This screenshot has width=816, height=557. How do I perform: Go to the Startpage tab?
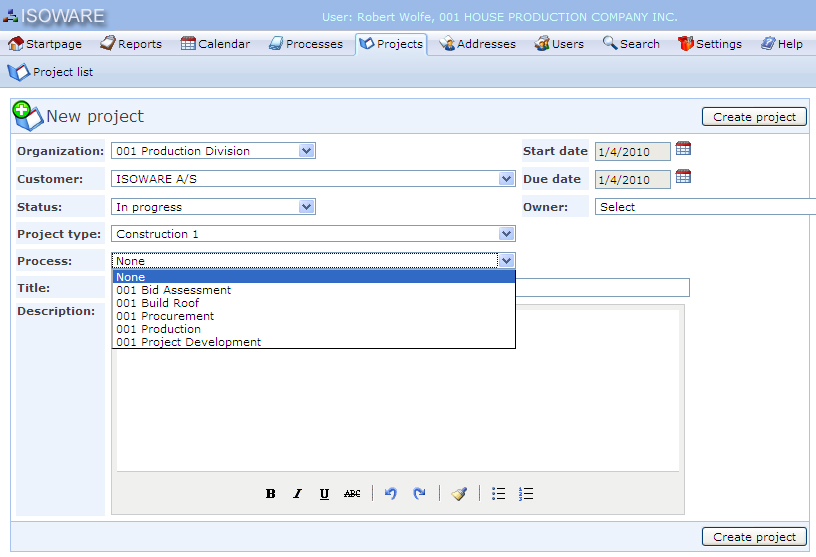(45, 44)
